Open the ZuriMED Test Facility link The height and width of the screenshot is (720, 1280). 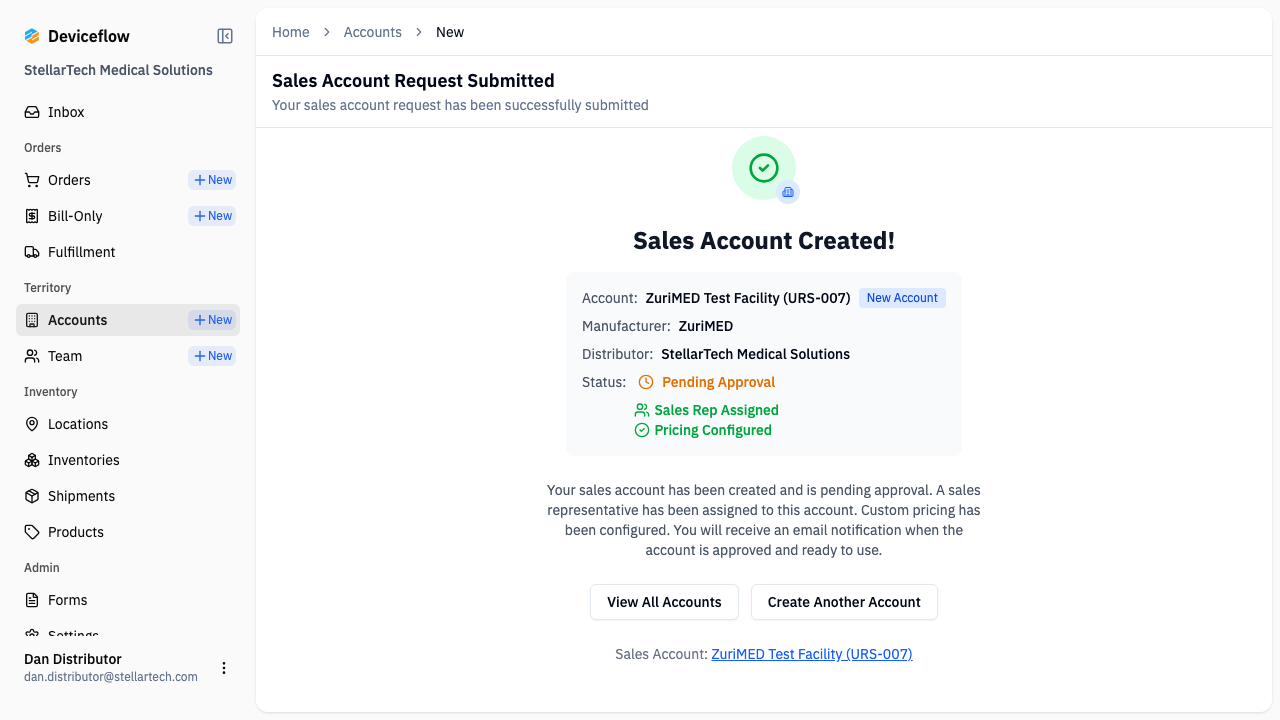(x=812, y=654)
